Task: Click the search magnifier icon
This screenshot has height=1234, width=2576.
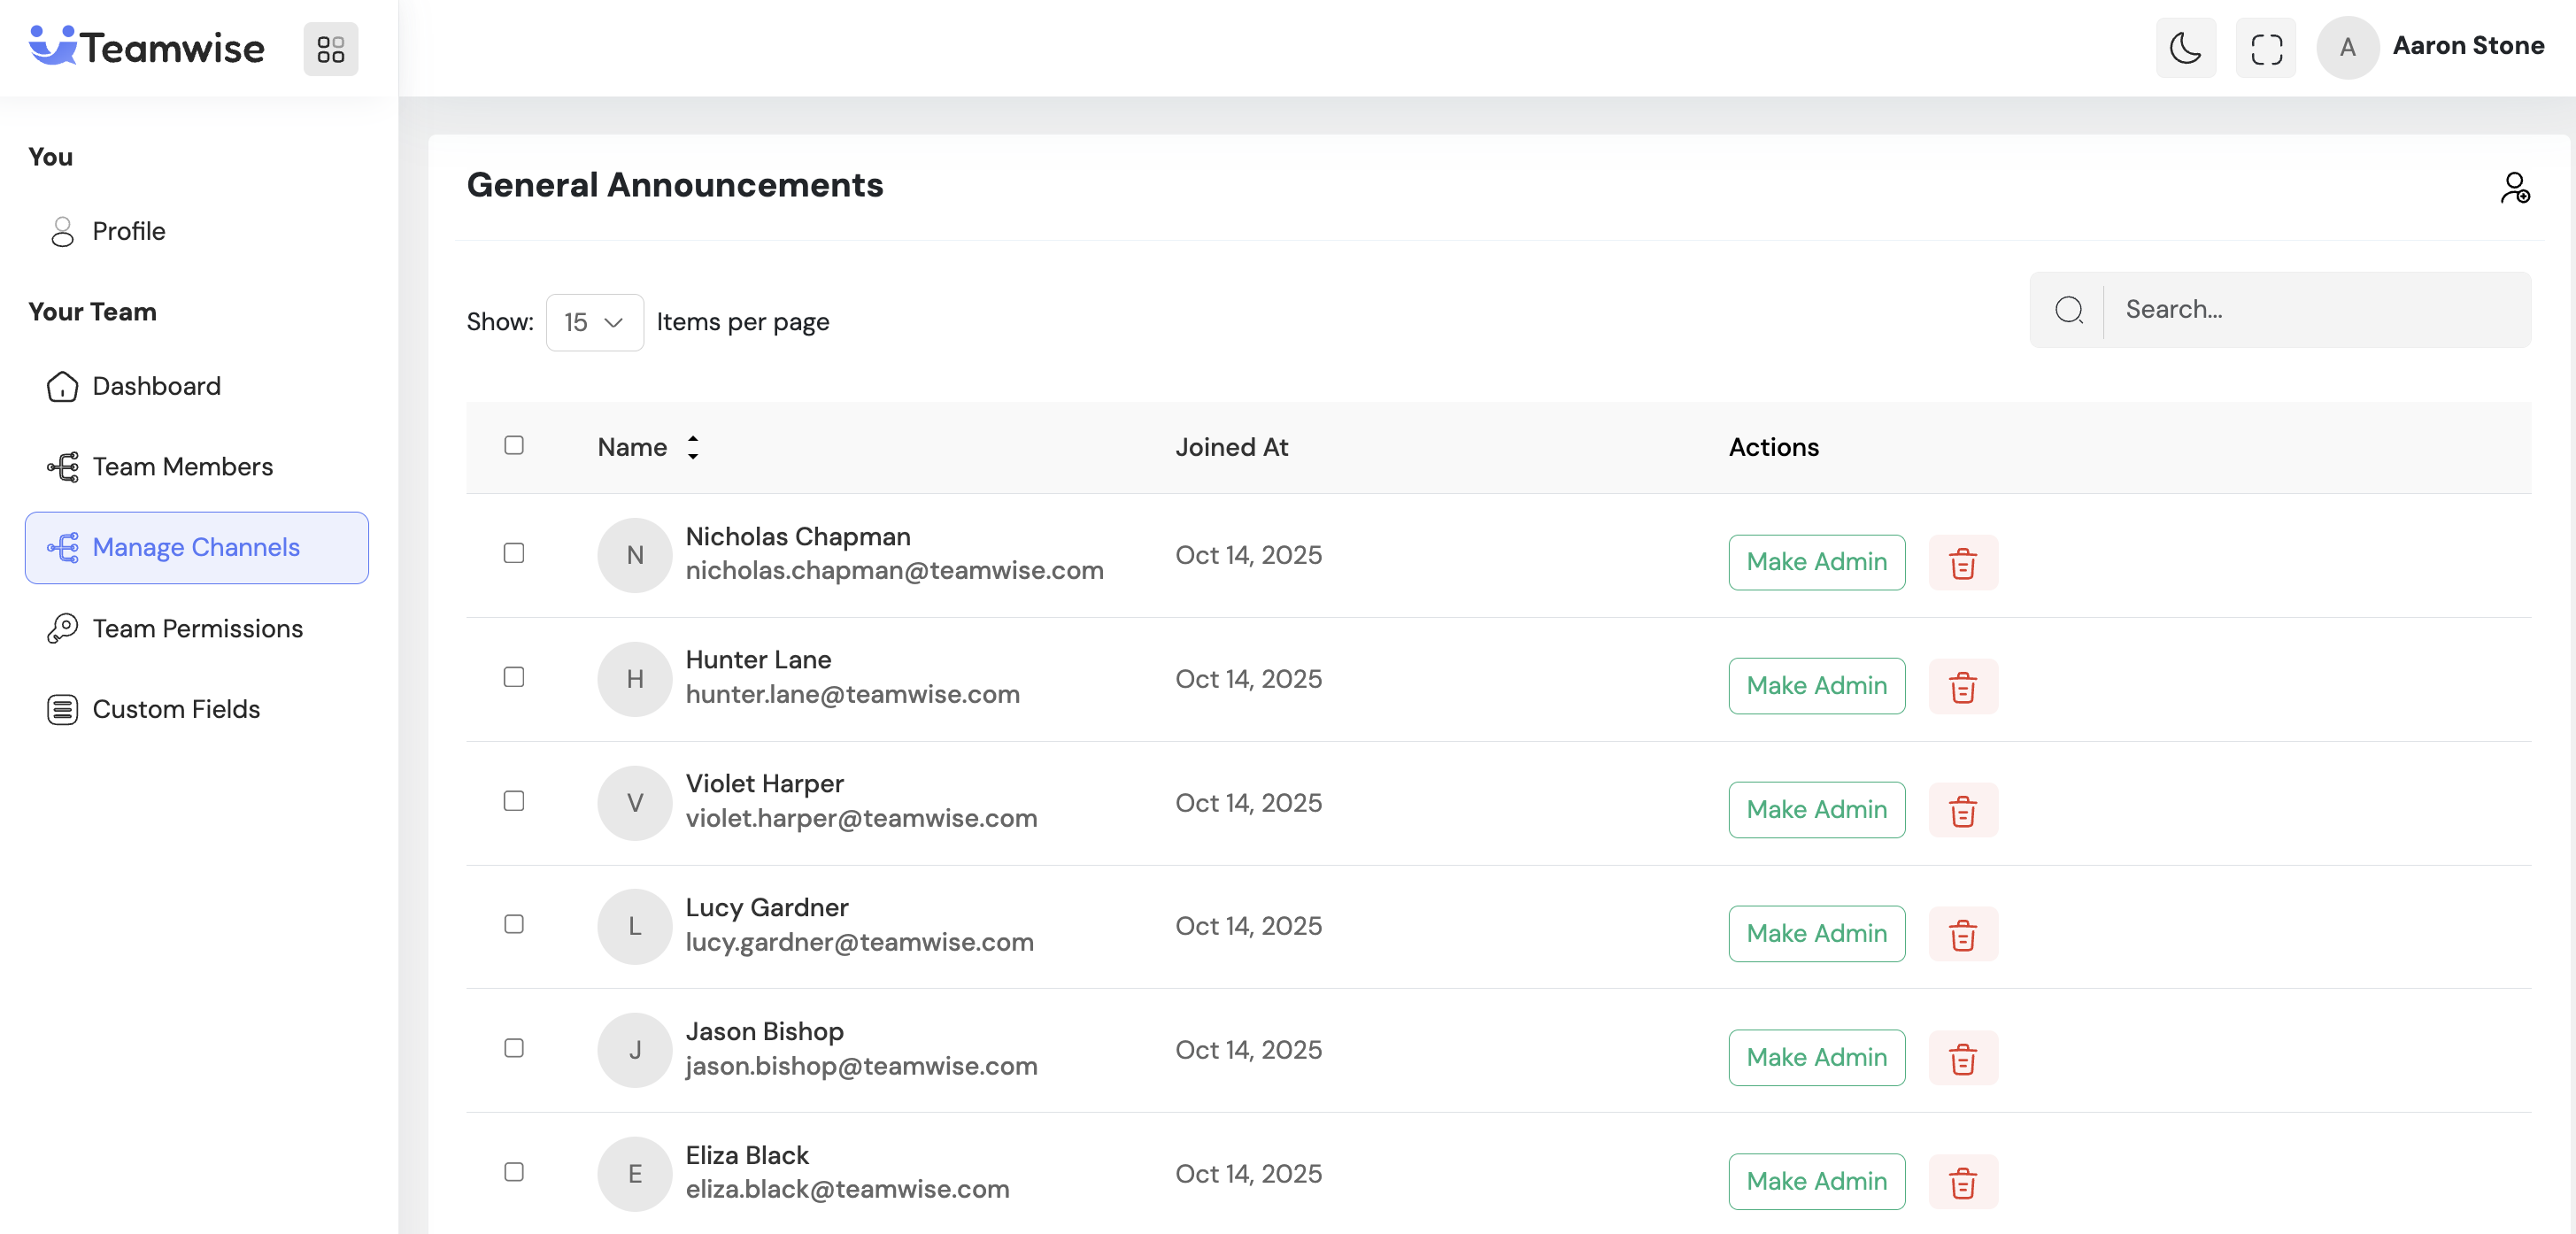Action: tap(2069, 310)
